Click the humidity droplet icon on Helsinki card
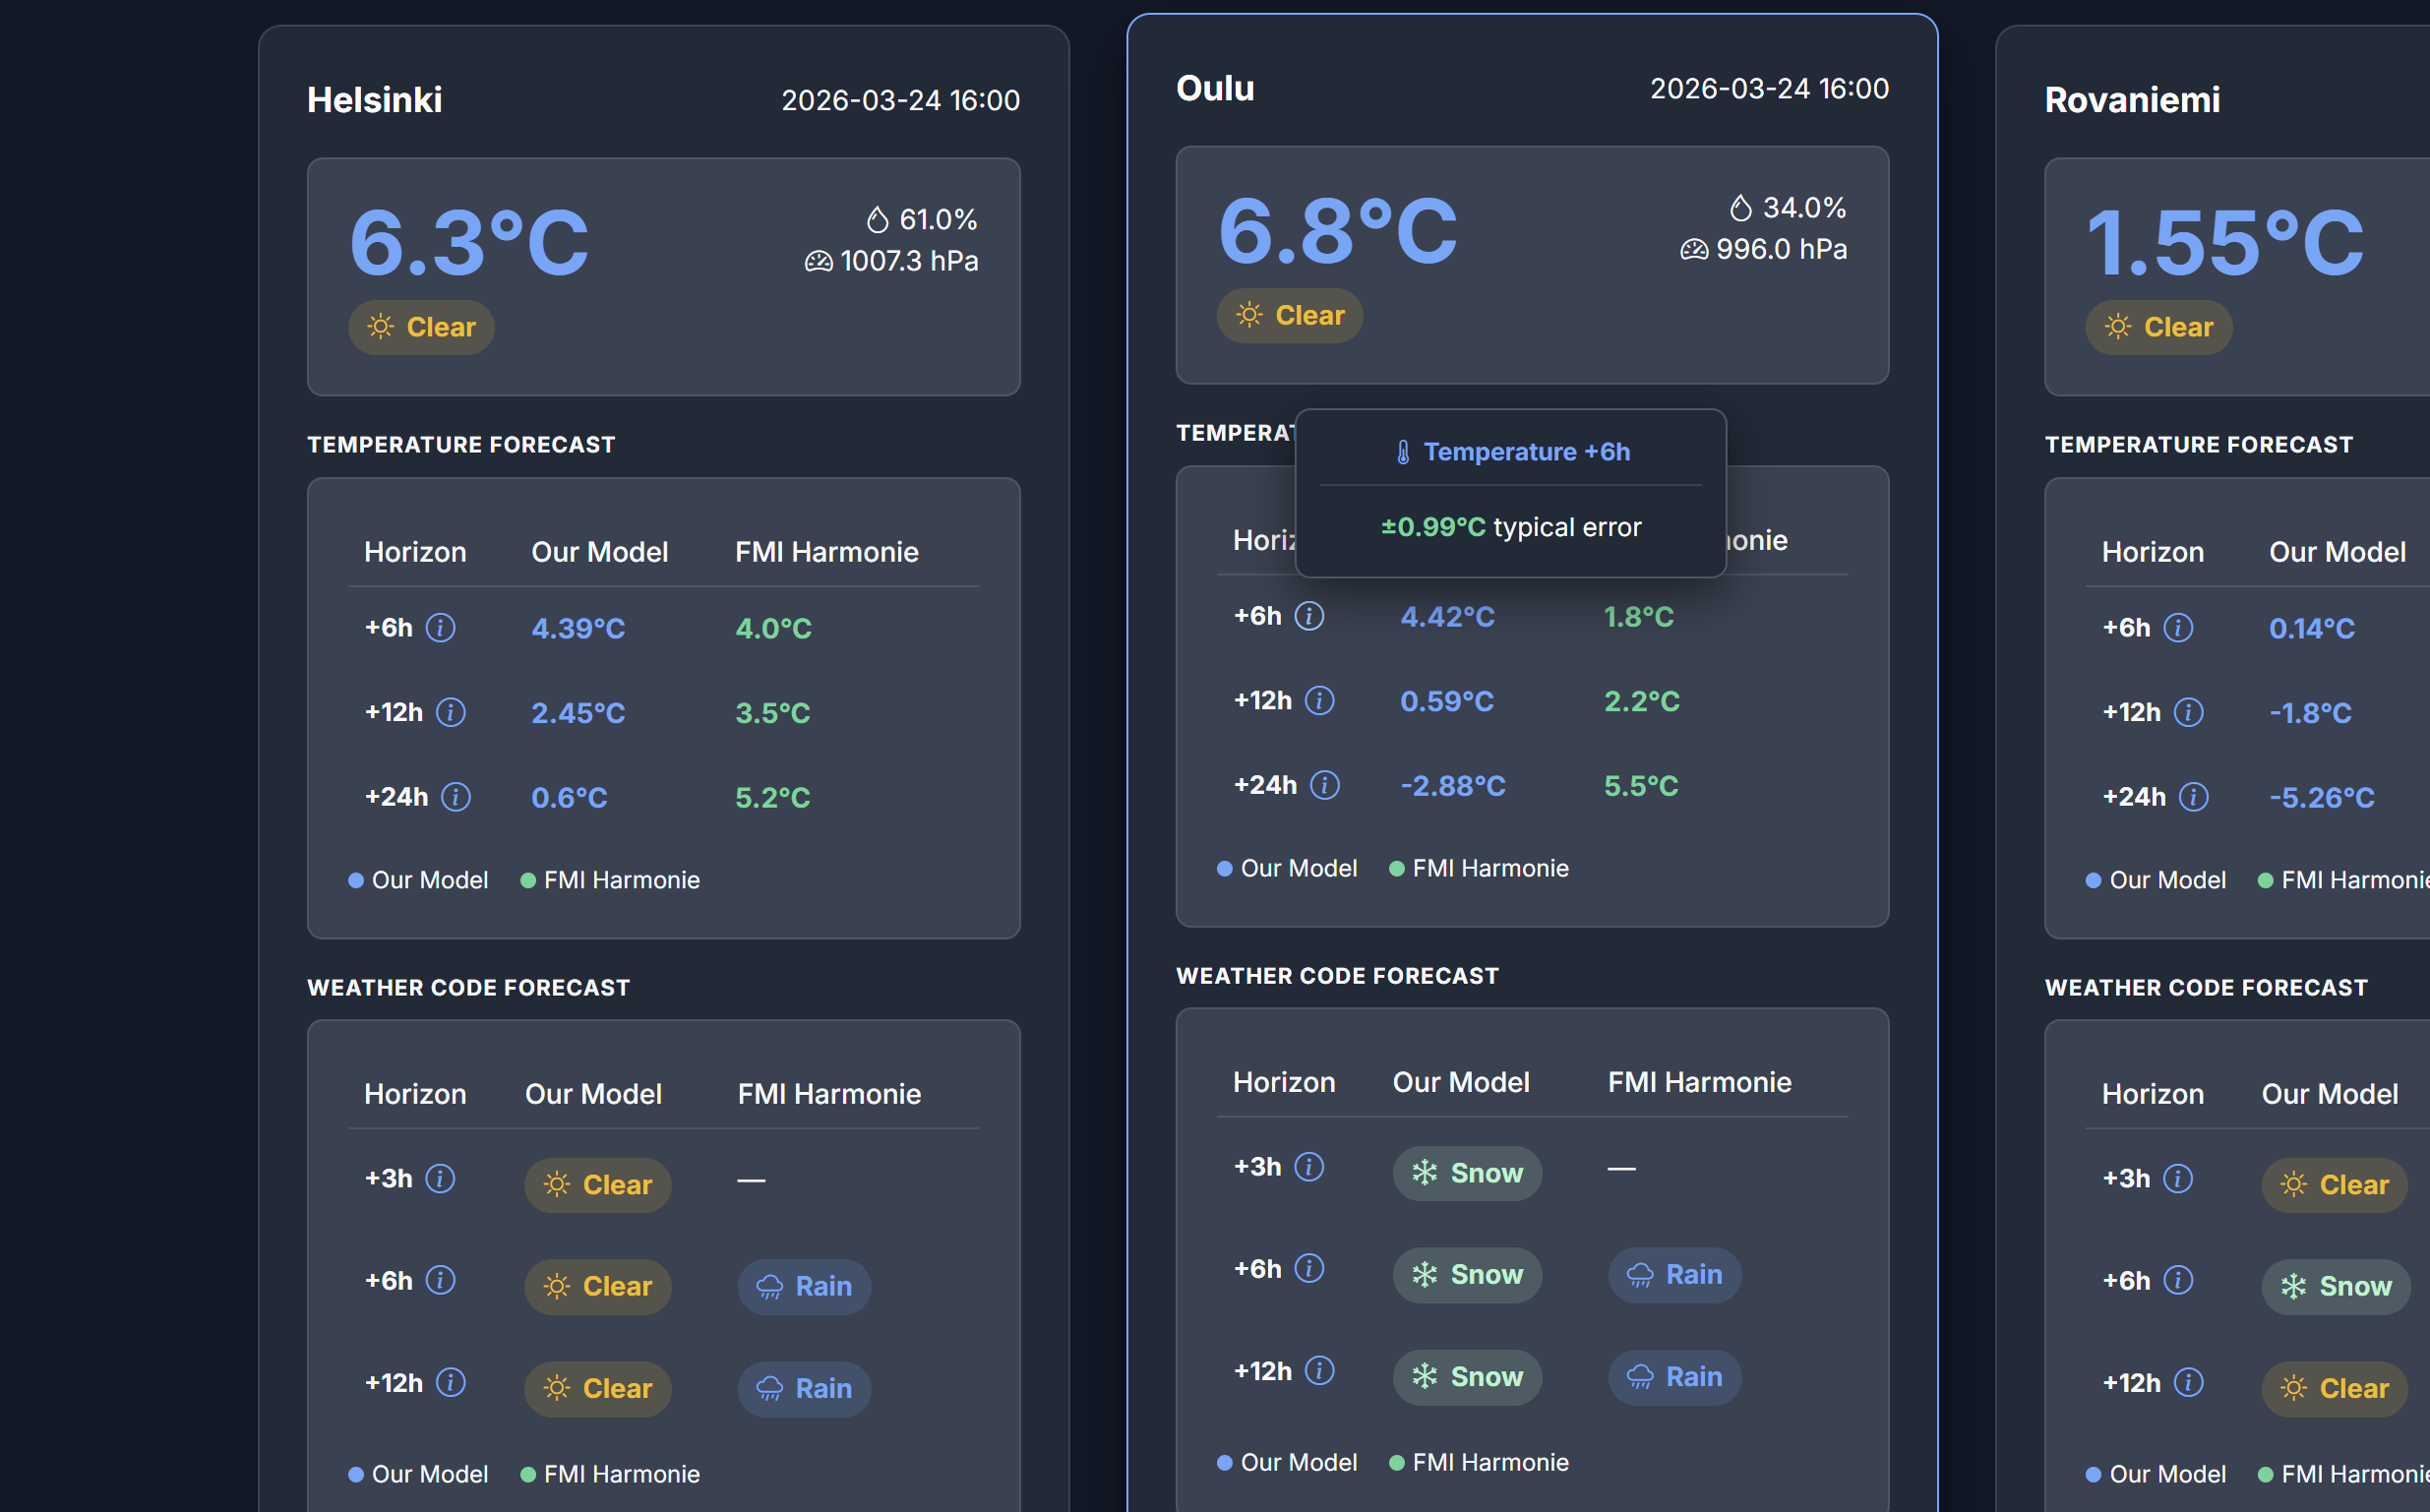The image size is (2430, 1512). (x=876, y=218)
